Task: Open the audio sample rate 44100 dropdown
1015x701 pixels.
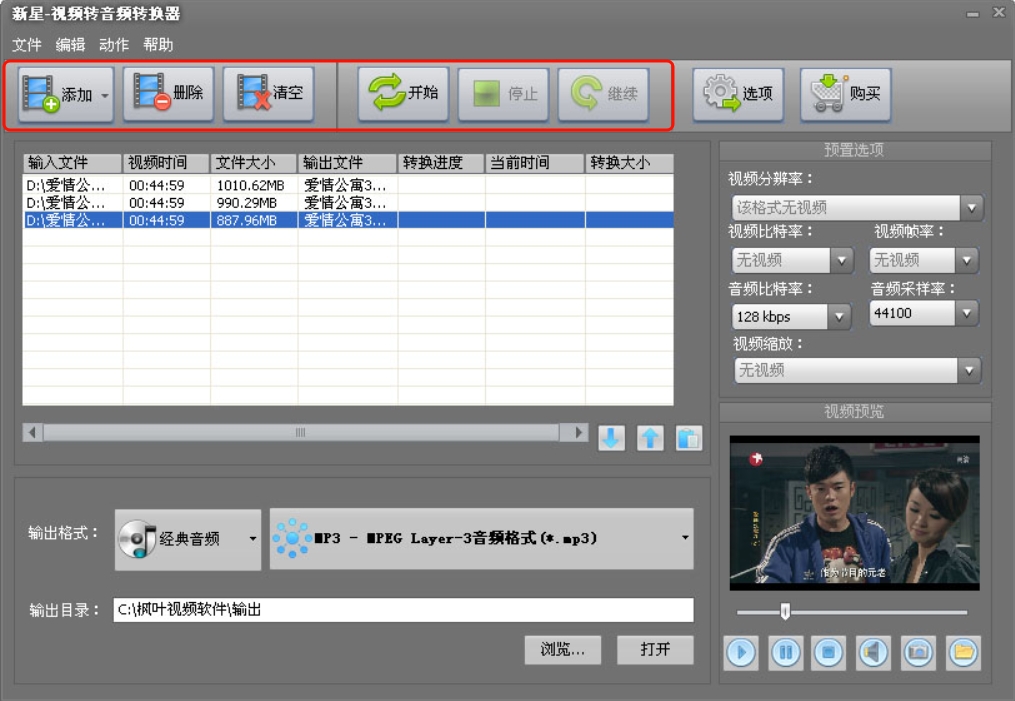Action: [x=966, y=313]
